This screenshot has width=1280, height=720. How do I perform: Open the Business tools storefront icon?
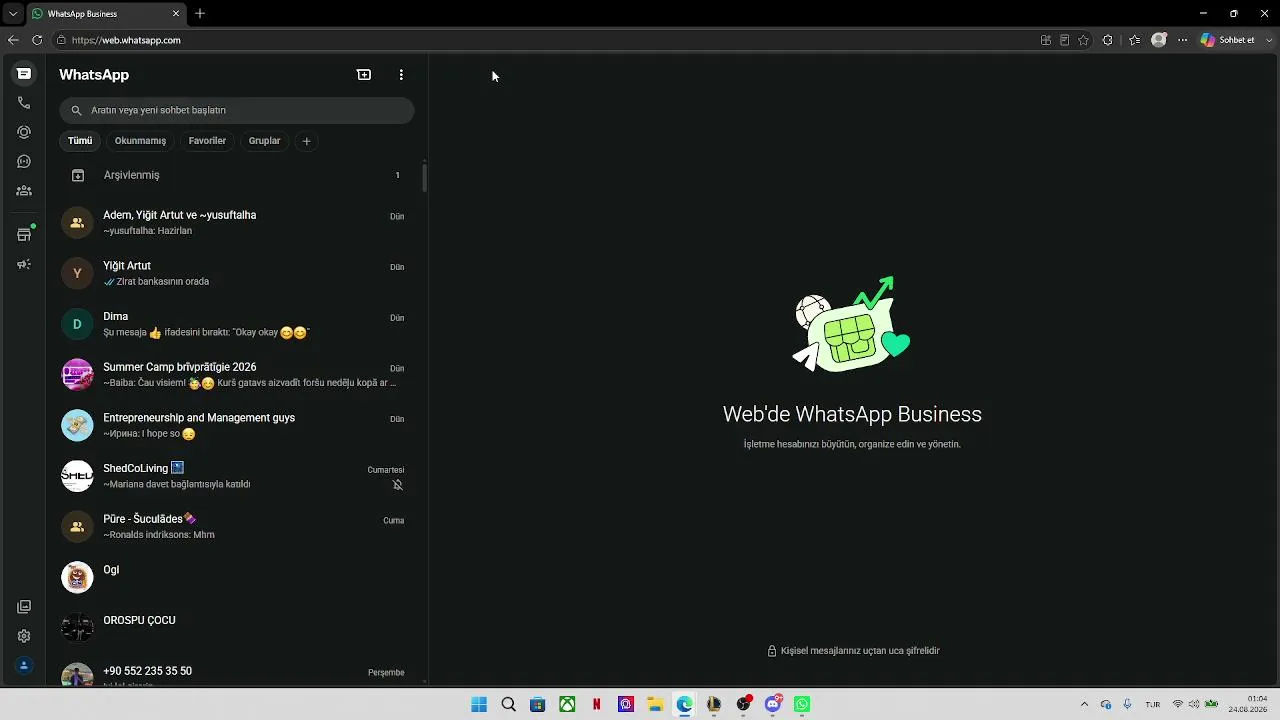pyautogui.click(x=24, y=235)
